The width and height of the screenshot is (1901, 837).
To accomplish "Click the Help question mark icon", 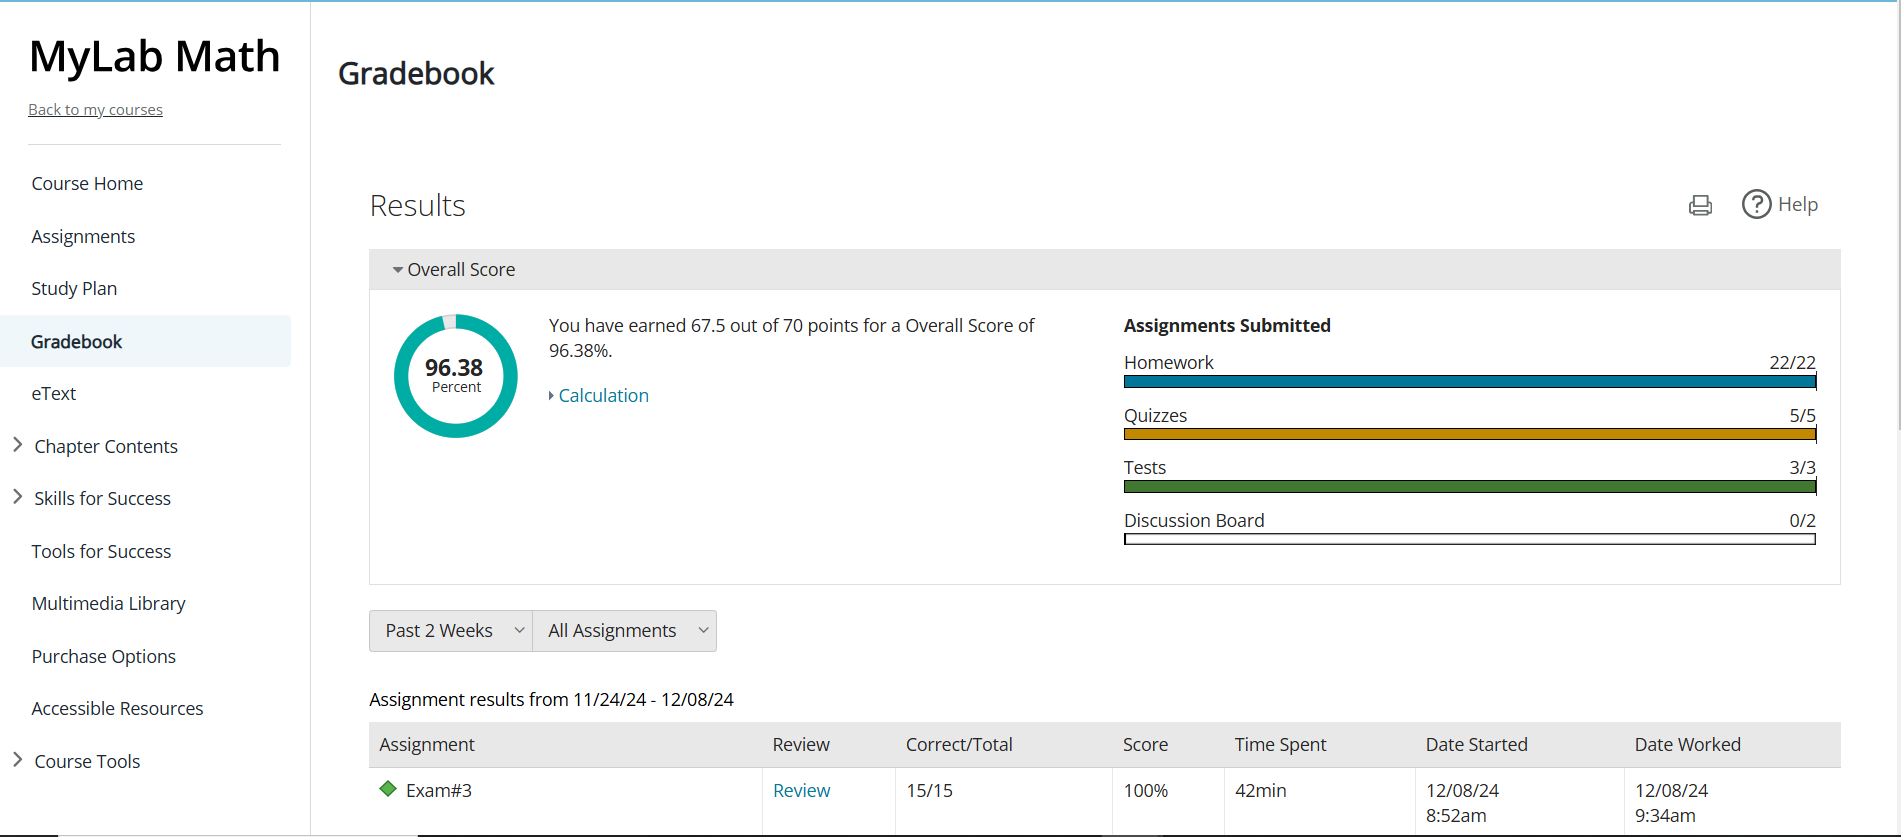I will (x=1756, y=204).
